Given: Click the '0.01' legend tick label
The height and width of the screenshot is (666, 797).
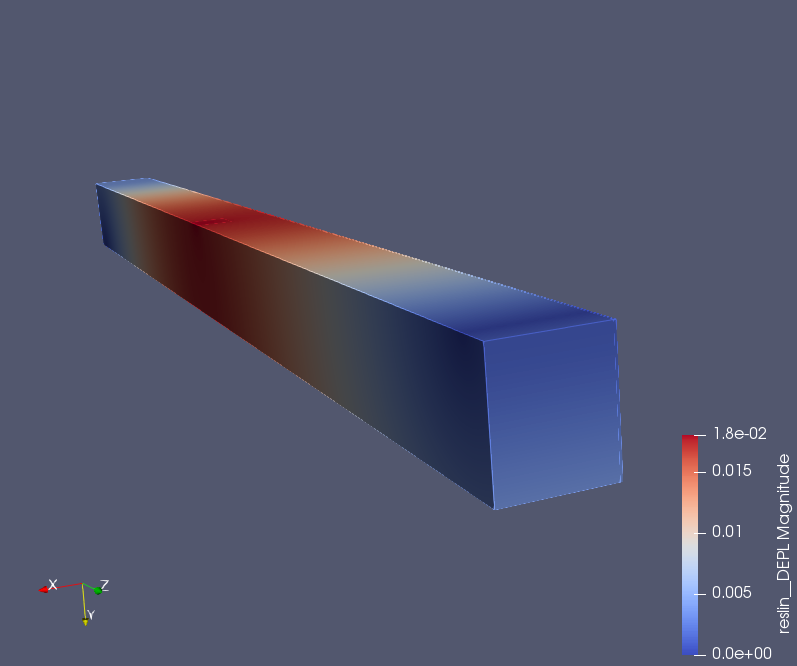Looking at the screenshot, I should (727, 532).
